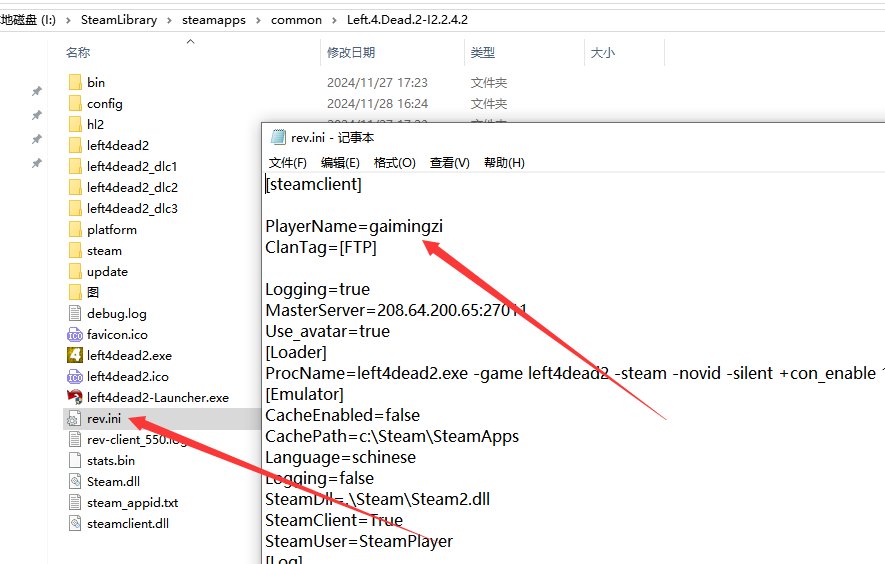
Task: Click the left4dead2-Launcher.exe icon
Action: coord(74,397)
